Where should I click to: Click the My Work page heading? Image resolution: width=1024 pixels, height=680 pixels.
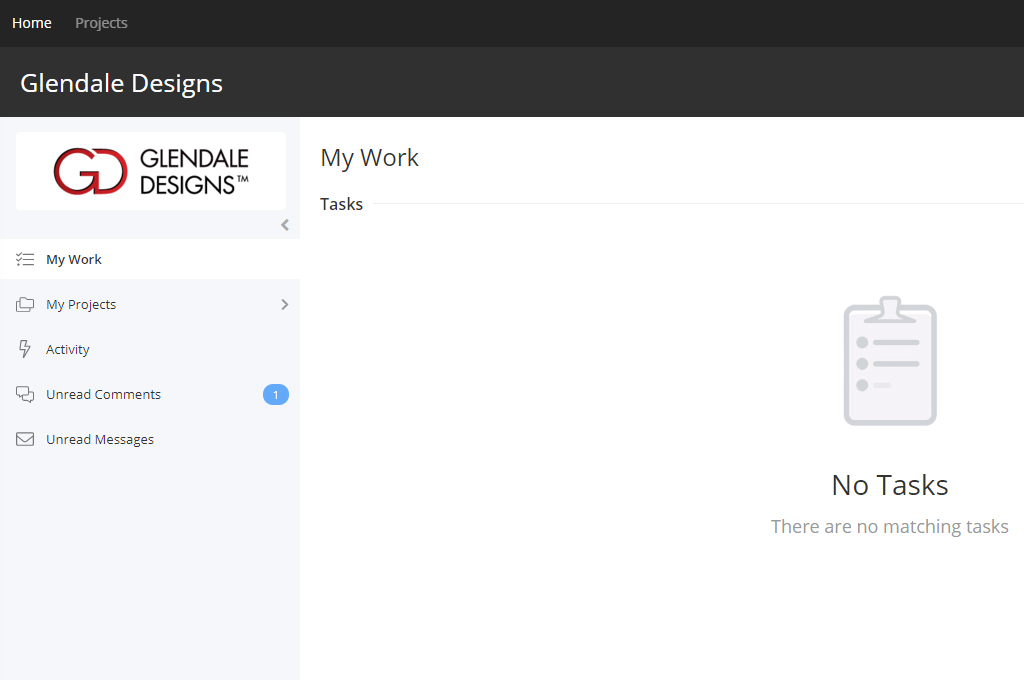pyautogui.click(x=370, y=158)
